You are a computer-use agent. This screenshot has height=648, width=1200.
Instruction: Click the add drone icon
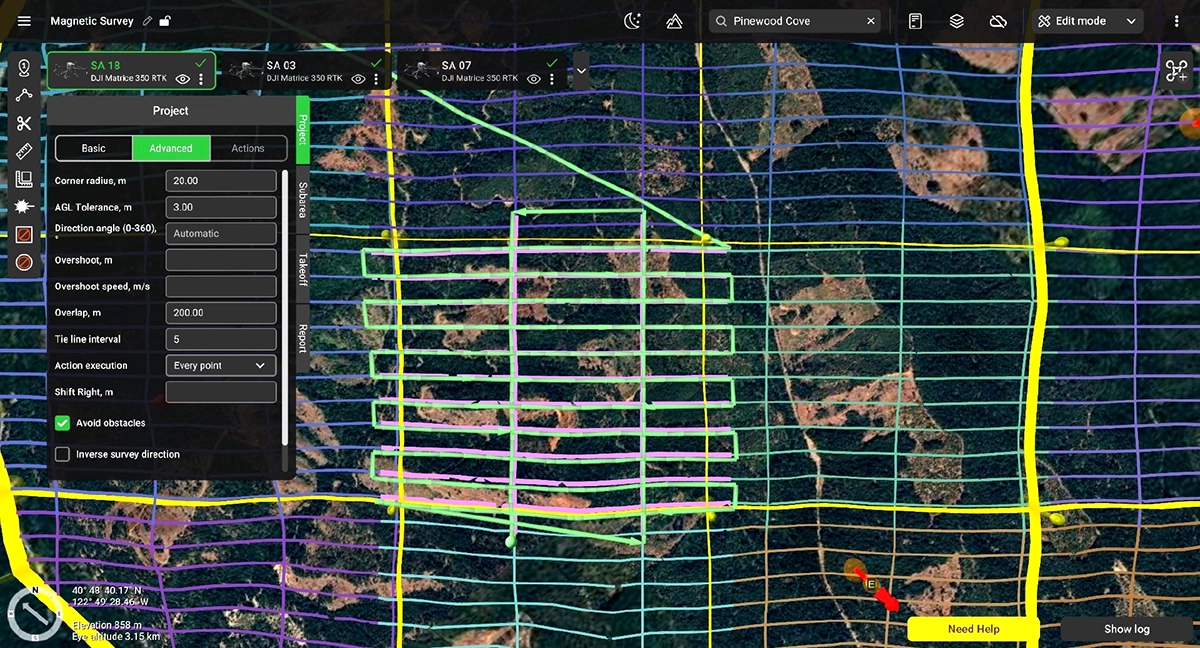(1176, 72)
